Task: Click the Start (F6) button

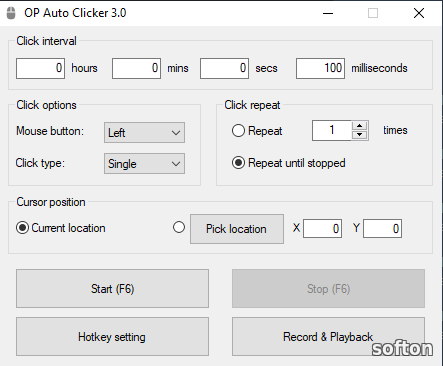Action: pos(112,289)
